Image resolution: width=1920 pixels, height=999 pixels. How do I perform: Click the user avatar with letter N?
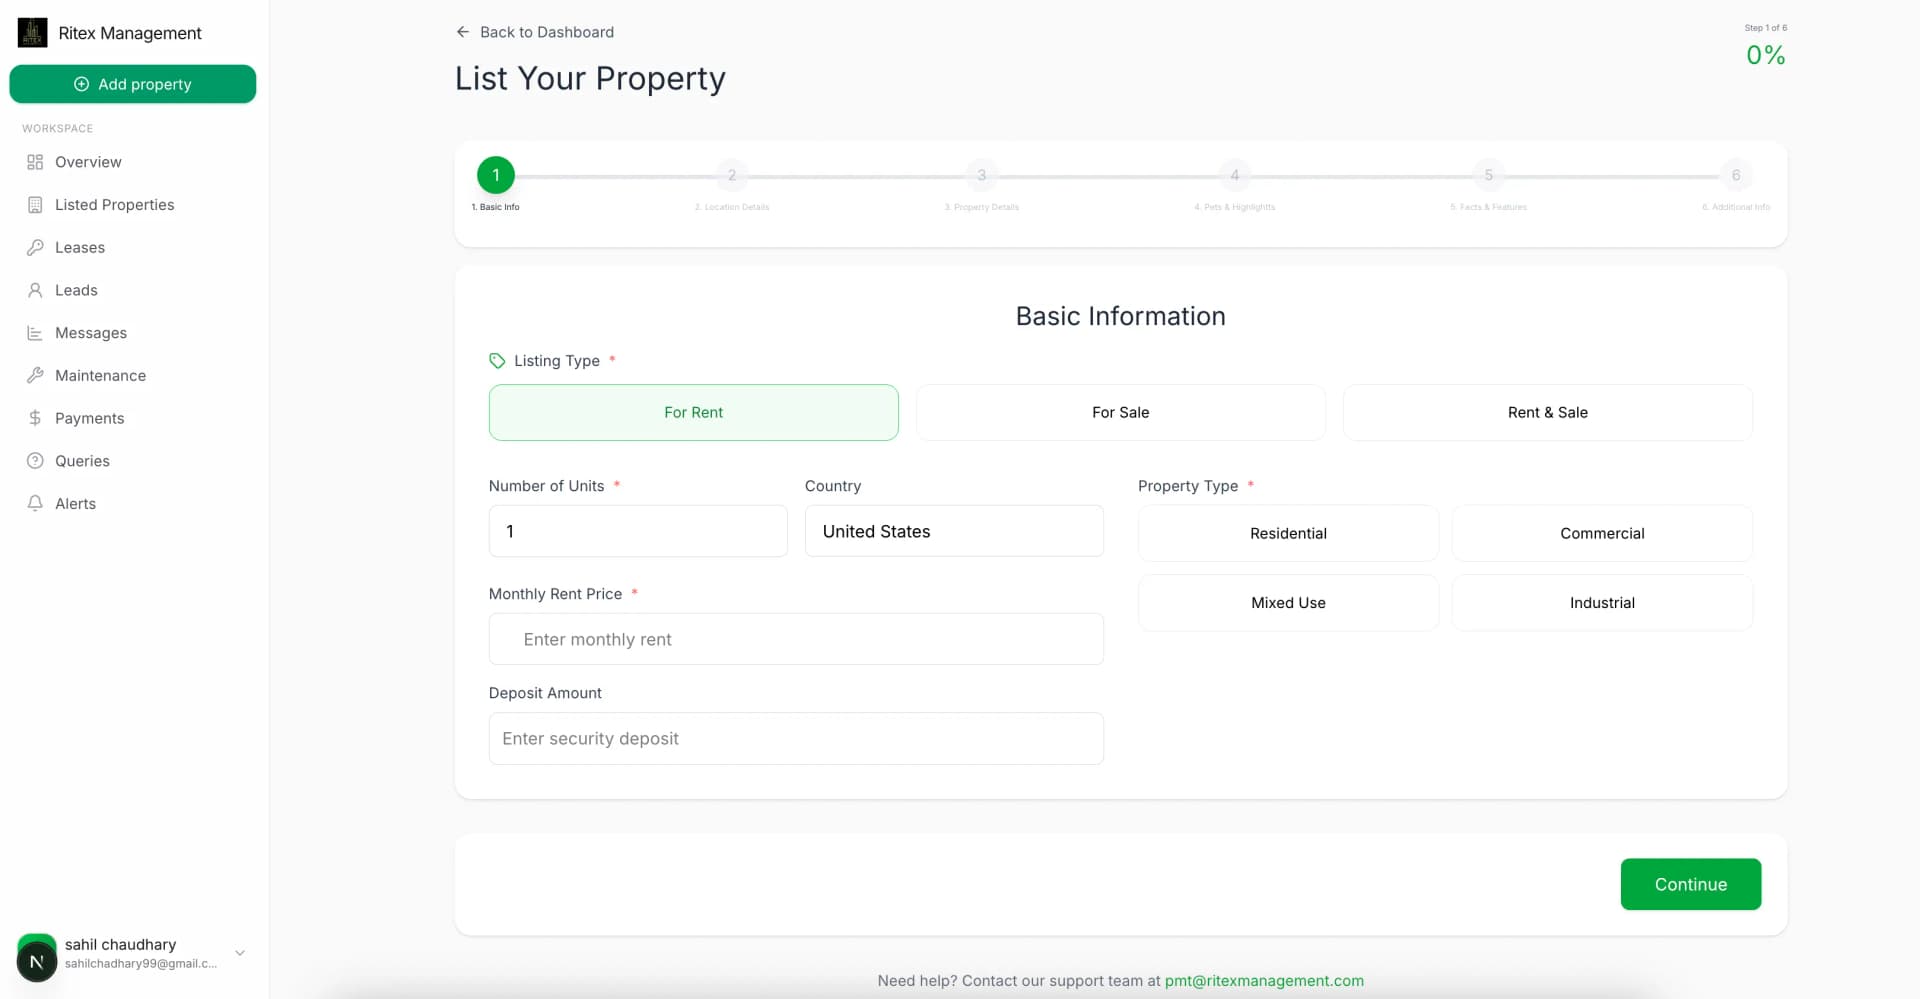coord(37,962)
